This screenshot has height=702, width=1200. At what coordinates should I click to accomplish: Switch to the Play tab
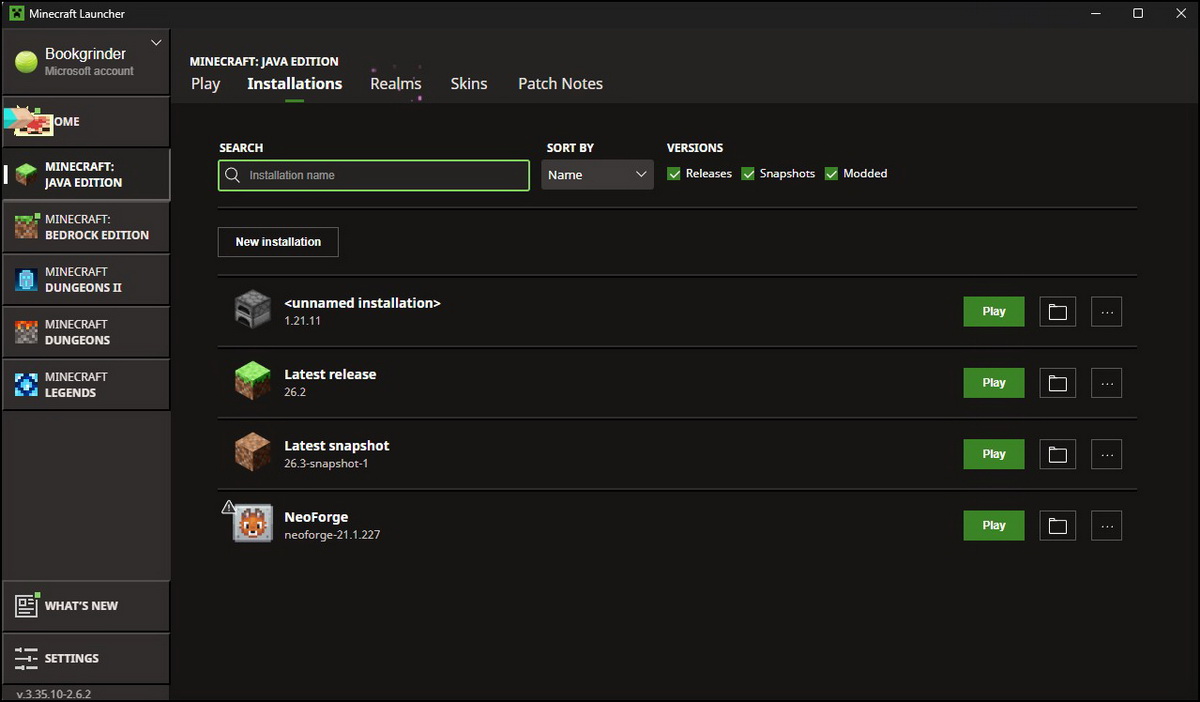click(x=205, y=84)
